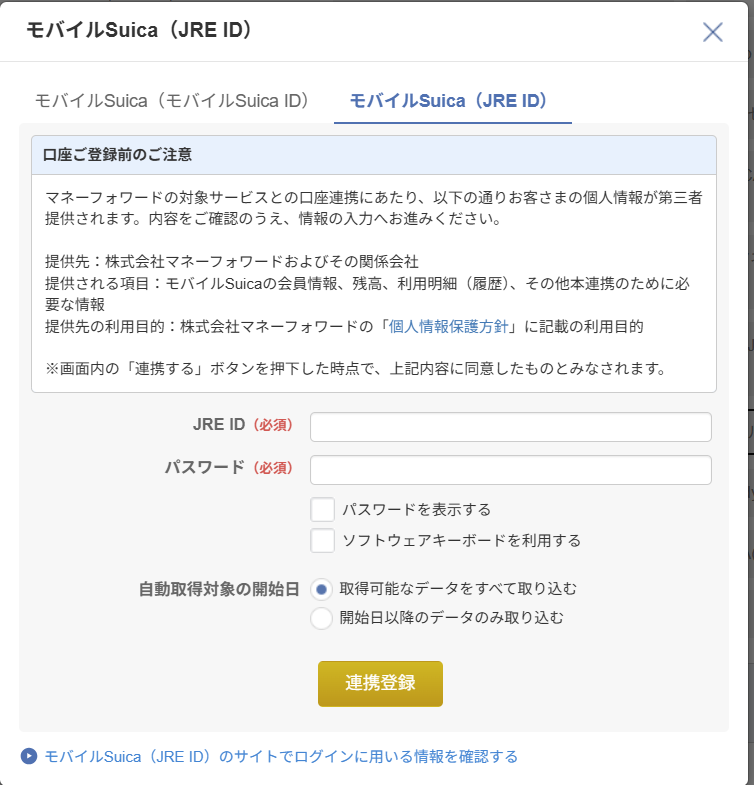The height and width of the screenshot is (785, 754).
Task: Click the JRE ID（必須）field label
Action: [x=243, y=425]
